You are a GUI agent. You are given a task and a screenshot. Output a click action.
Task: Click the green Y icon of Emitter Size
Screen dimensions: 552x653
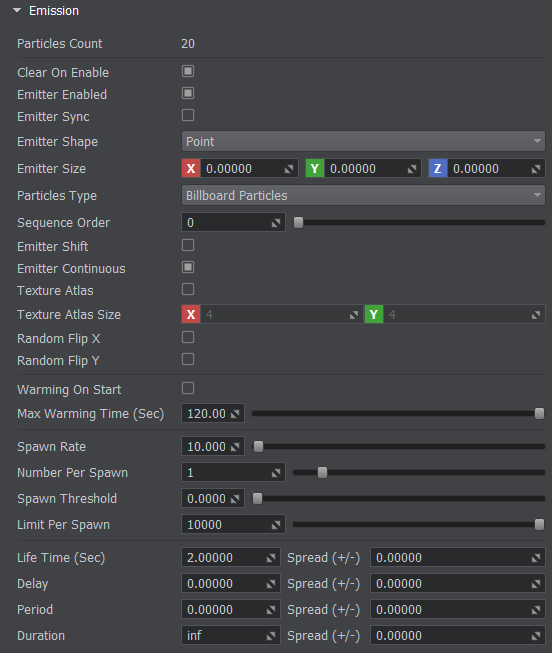coord(315,169)
